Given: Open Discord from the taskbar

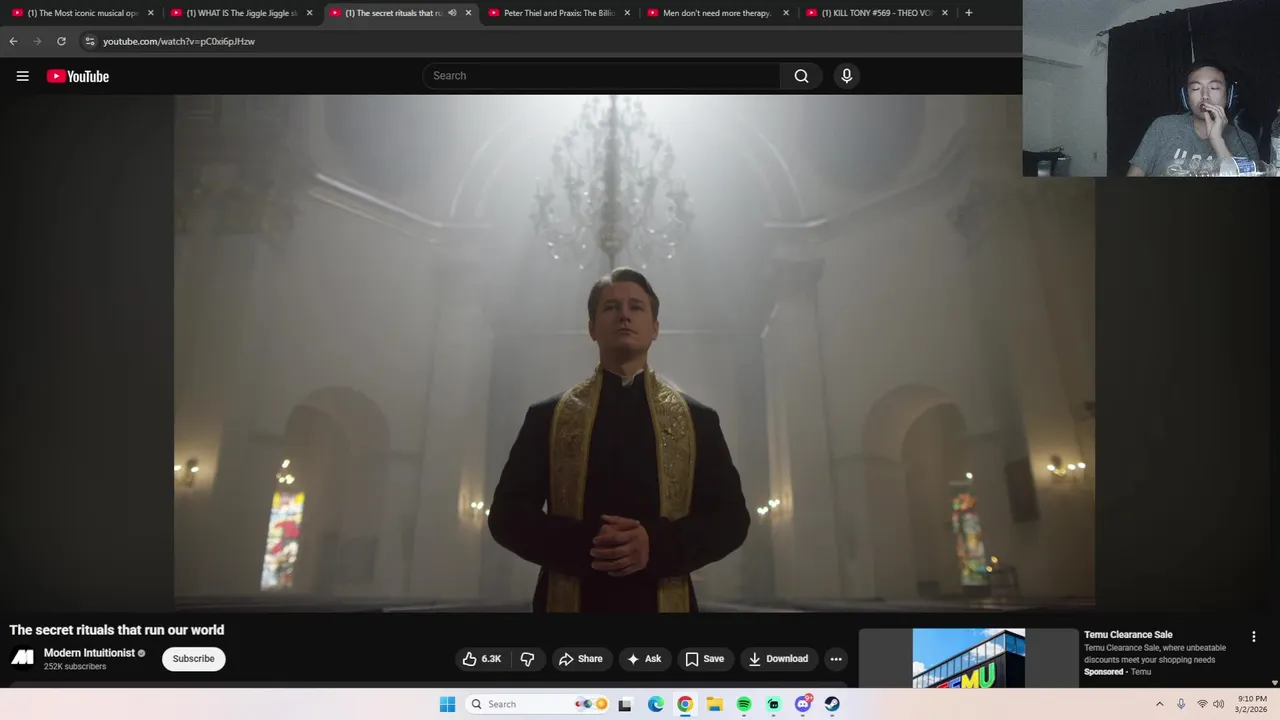Looking at the screenshot, I should click(803, 704).
